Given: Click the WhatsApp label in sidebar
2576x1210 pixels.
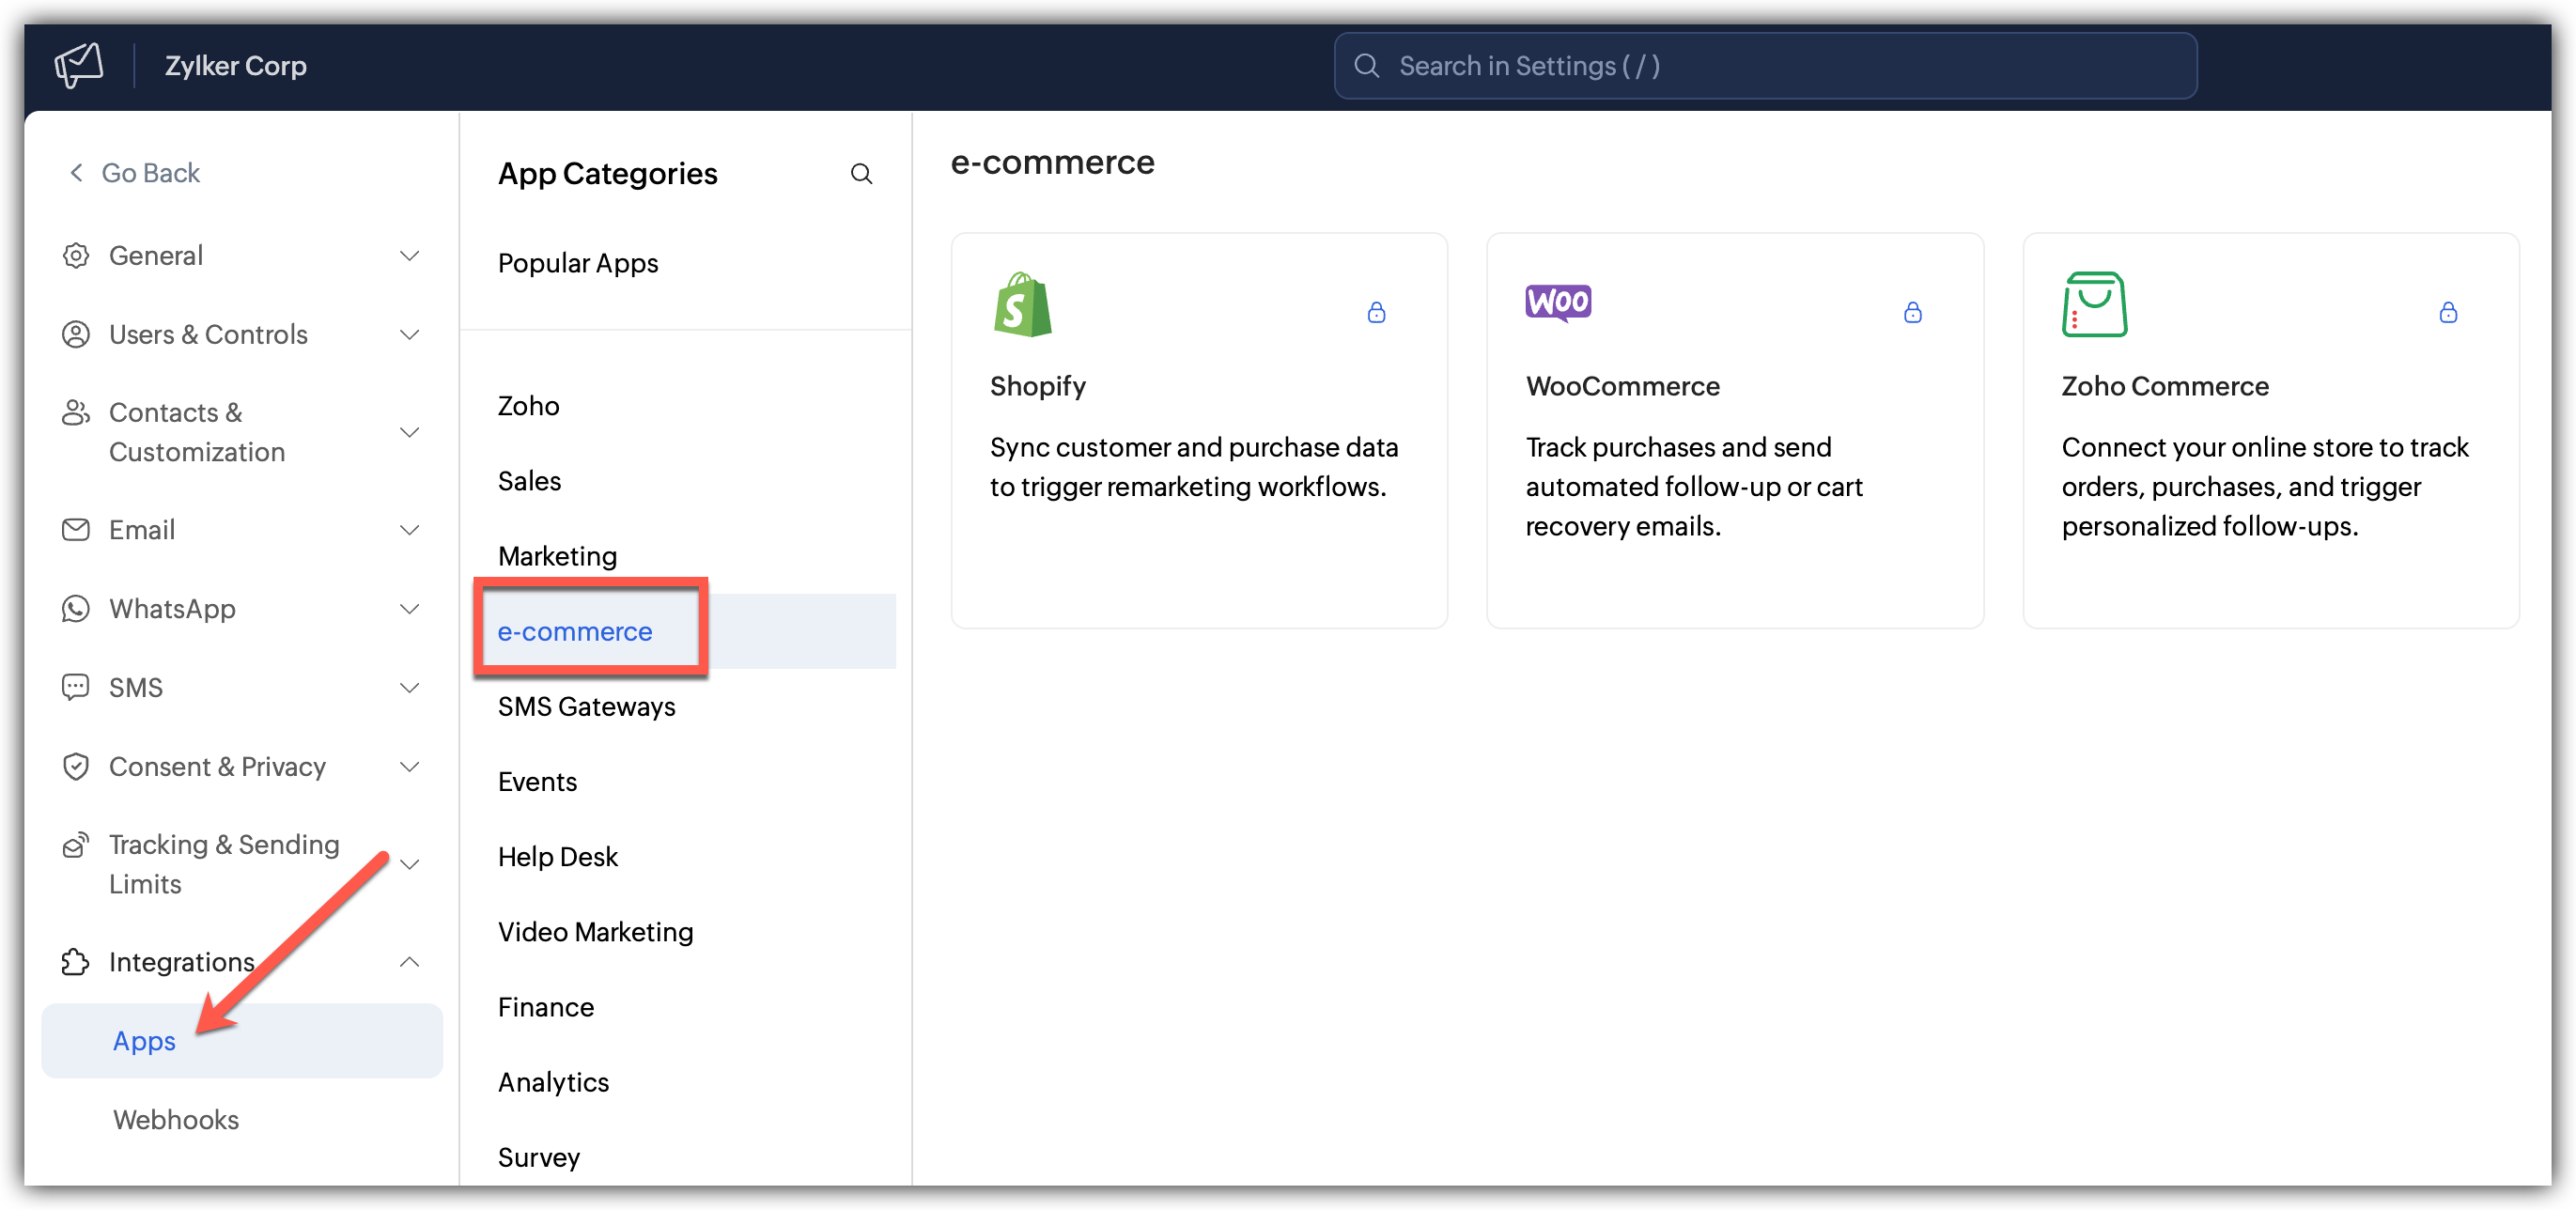Looking at the screenshot, I should pyautogui.click(x=172, y=609).
